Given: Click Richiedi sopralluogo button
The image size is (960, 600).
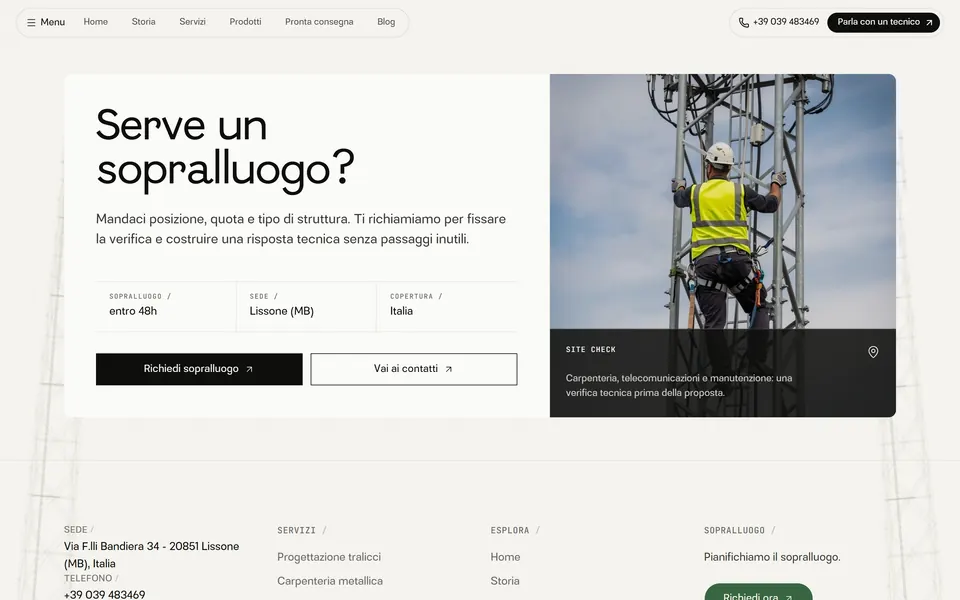Looking at the screenshot, I should click(199, 369).
